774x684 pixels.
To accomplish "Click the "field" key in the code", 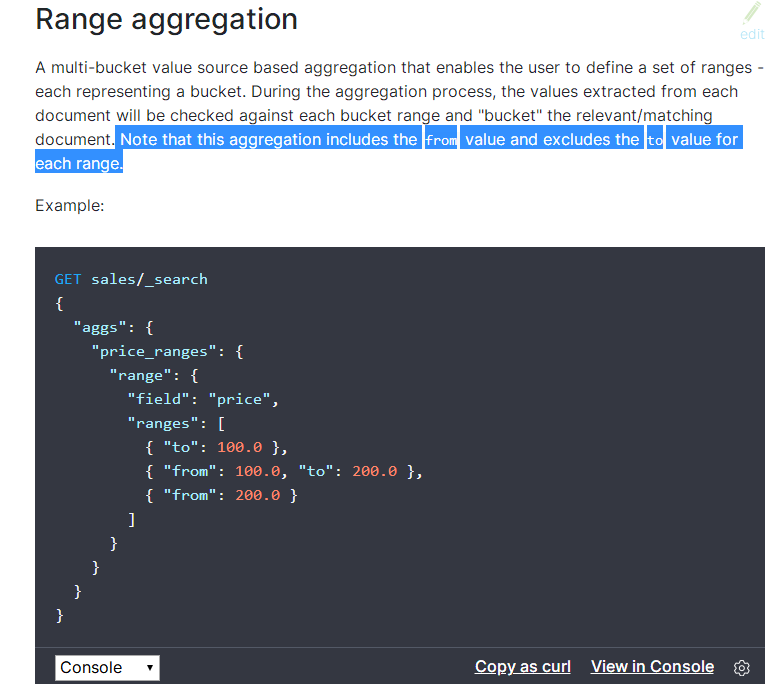I will (158, 399).
